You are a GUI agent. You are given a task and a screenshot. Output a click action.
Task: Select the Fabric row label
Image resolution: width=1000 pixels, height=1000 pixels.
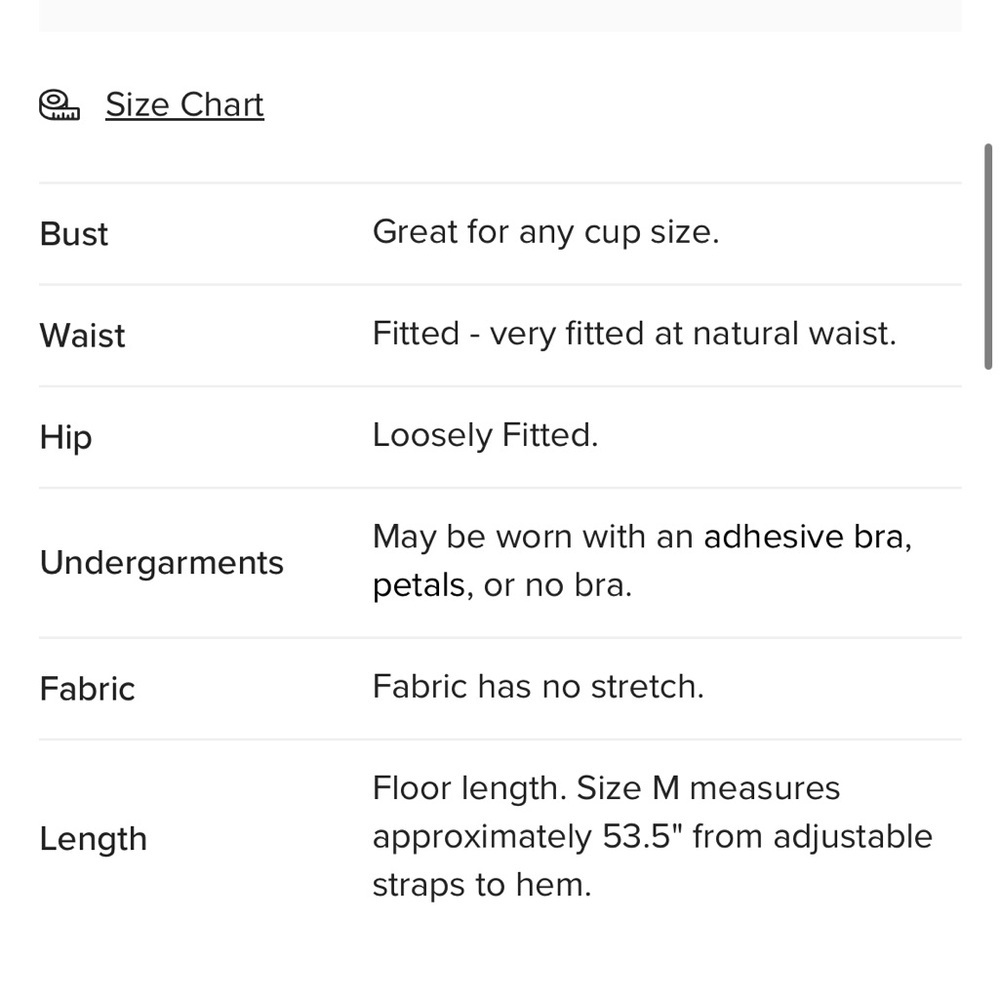(x=87, y=689)
